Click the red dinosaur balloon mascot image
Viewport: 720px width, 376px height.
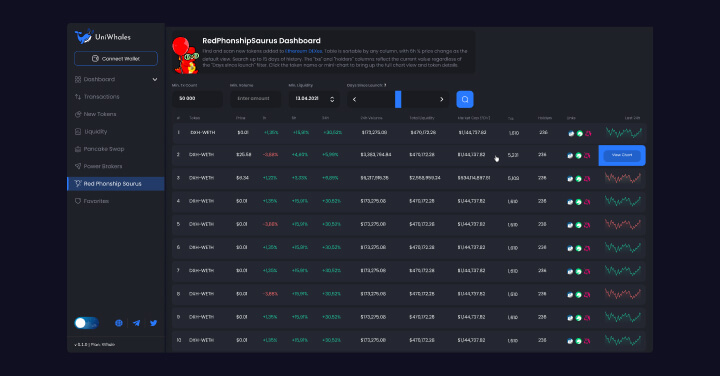[186, 56]
